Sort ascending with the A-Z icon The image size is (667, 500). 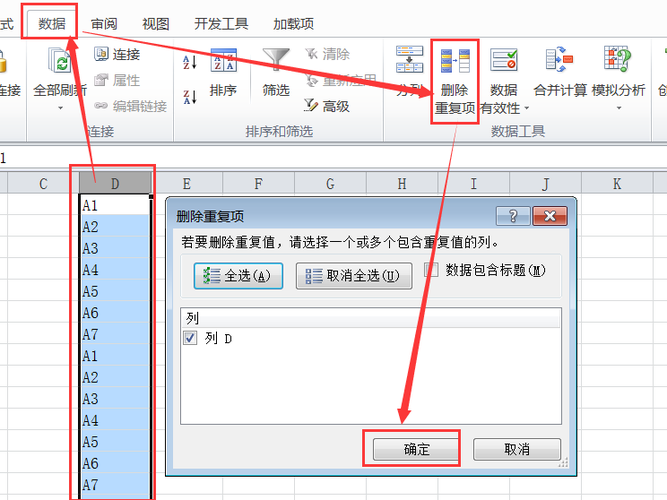[190, 63]
